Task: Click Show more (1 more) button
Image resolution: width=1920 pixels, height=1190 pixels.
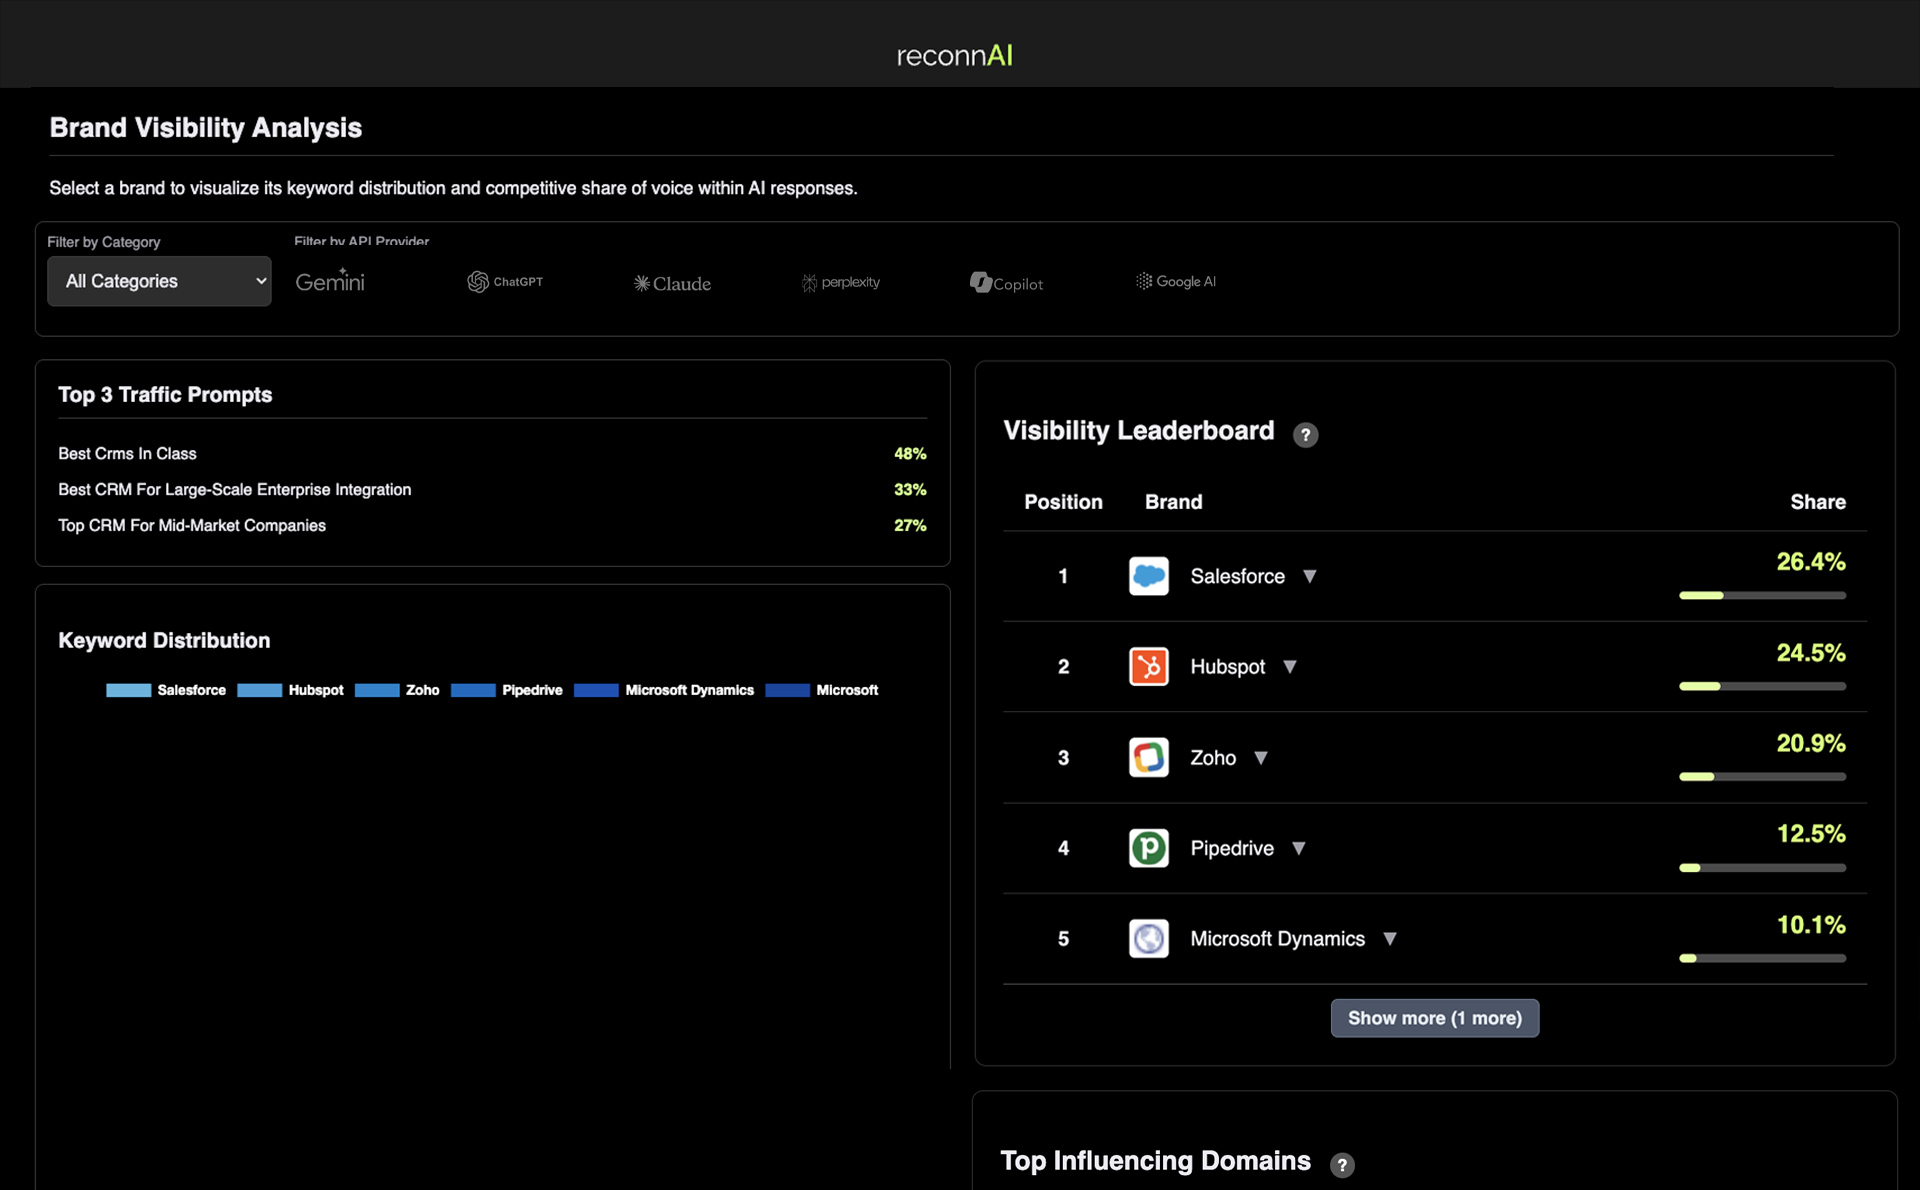Action: tap(1434, 1018)
